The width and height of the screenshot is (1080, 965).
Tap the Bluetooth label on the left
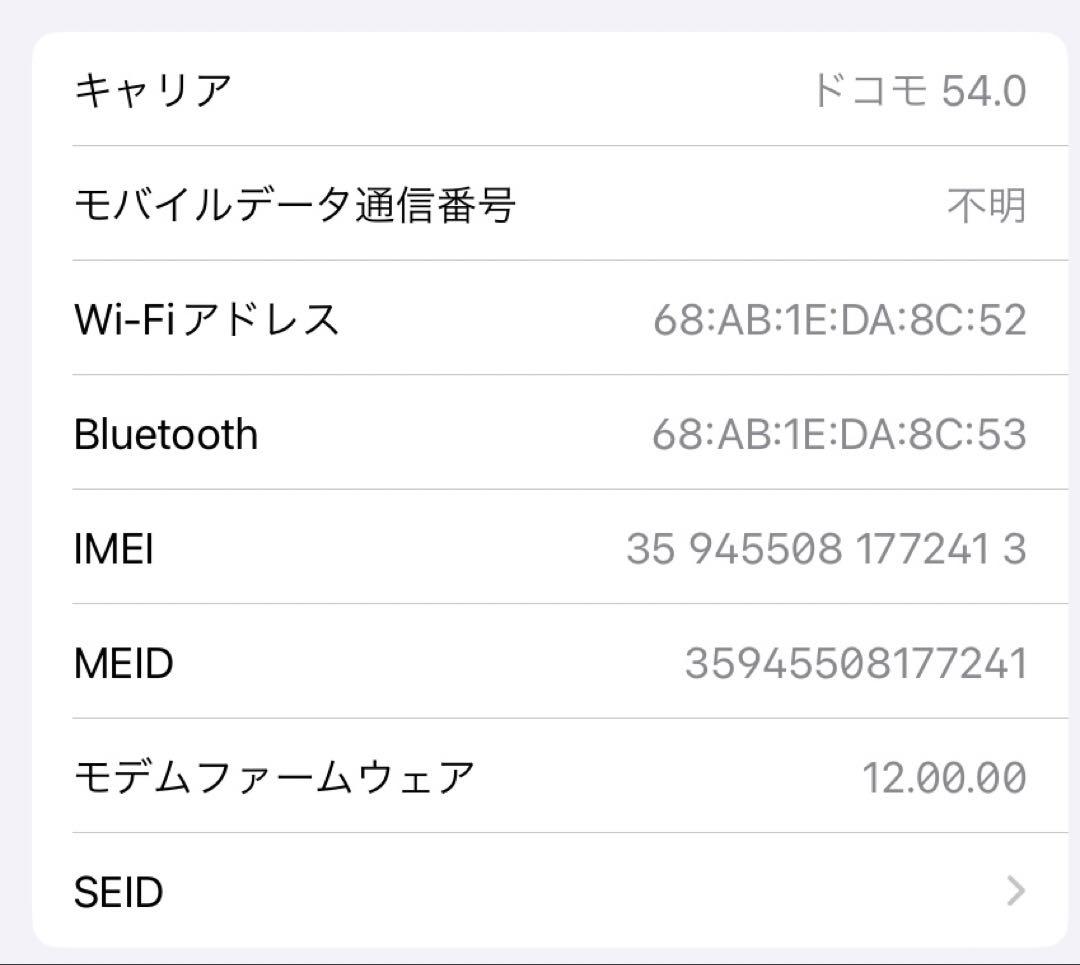163,433
